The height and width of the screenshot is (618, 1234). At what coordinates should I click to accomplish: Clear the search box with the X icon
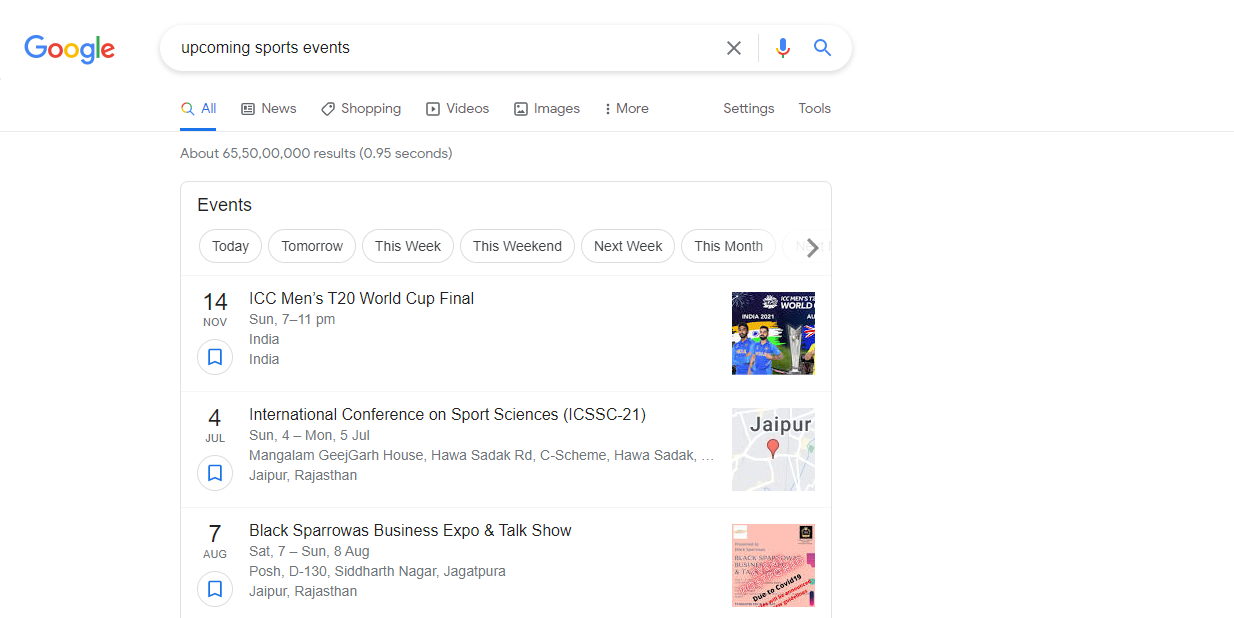tap(734, 48)
